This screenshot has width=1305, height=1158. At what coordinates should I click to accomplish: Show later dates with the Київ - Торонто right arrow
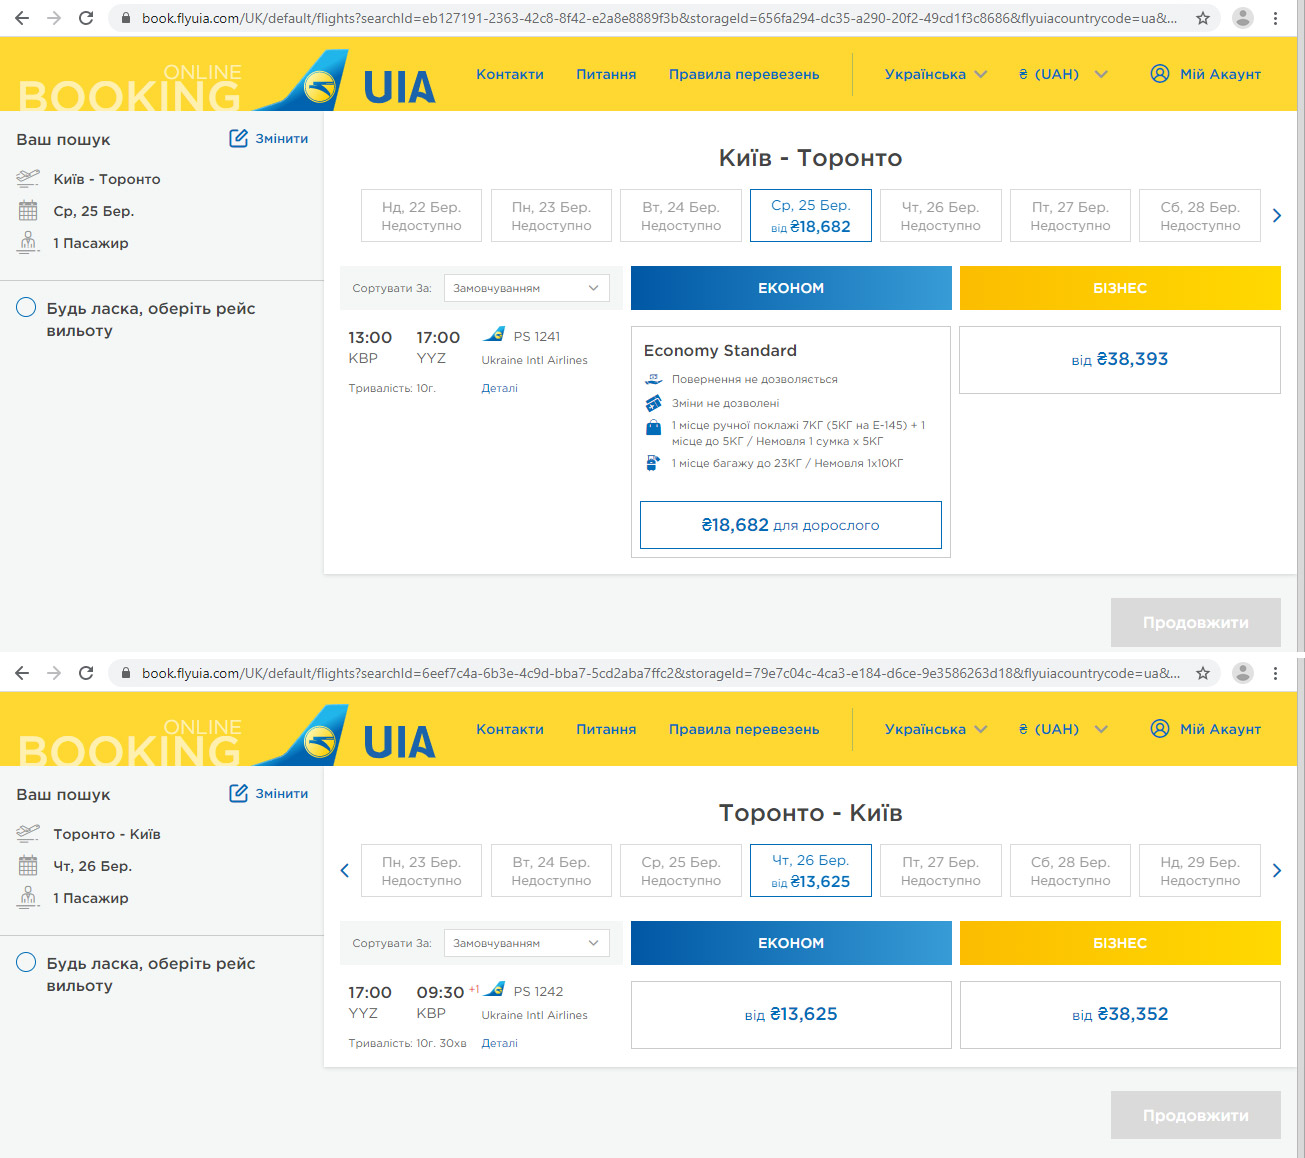pyautogui.click(x=1277, y=215)
